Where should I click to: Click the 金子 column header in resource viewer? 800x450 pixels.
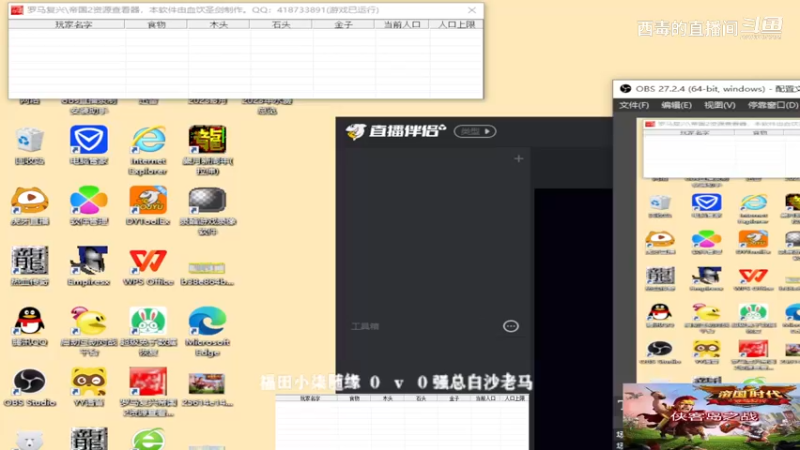pos(343,24)
